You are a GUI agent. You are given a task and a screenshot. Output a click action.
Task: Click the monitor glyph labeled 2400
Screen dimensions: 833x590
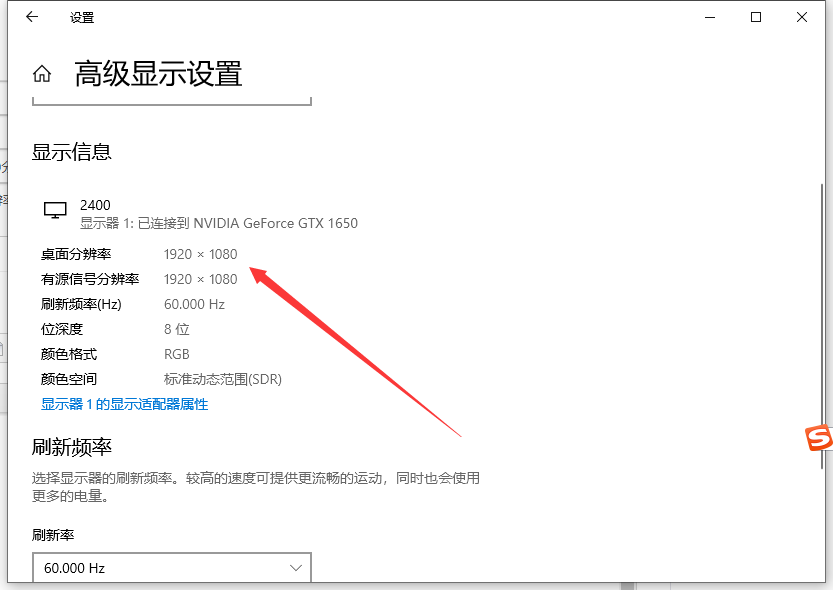click(x=56, y=210)
